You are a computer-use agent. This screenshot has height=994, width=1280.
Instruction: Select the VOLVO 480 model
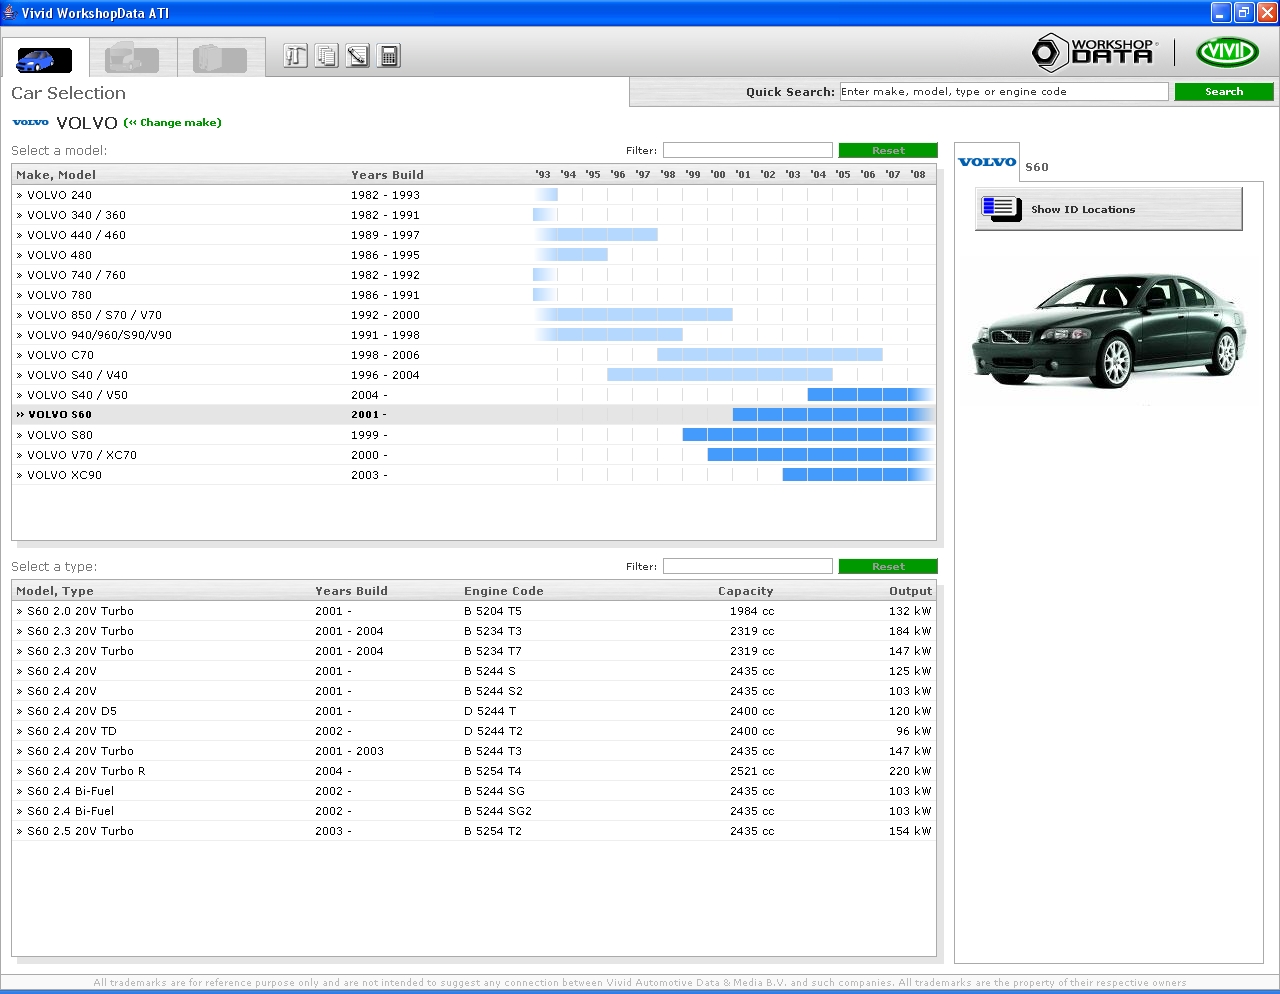coord(474,255)
